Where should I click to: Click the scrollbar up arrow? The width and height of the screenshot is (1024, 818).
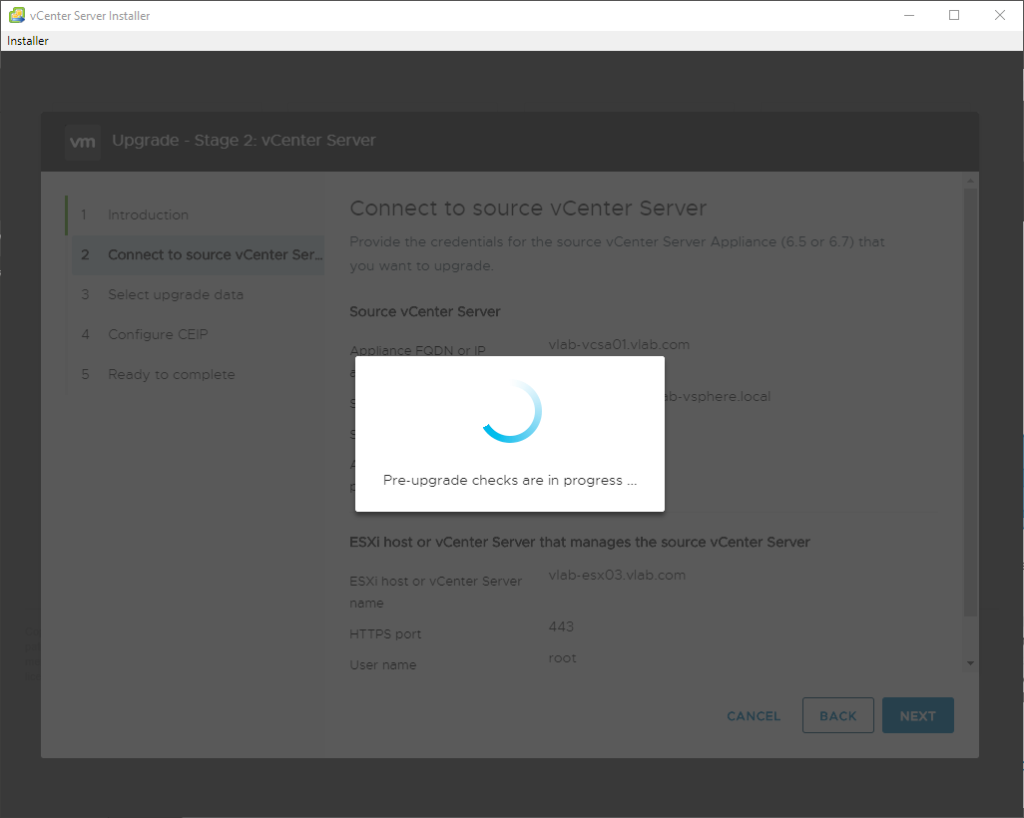pos(970,181)
